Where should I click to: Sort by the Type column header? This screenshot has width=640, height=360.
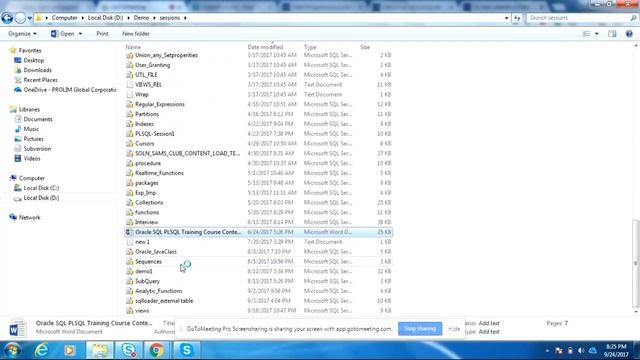coord(310,47)
